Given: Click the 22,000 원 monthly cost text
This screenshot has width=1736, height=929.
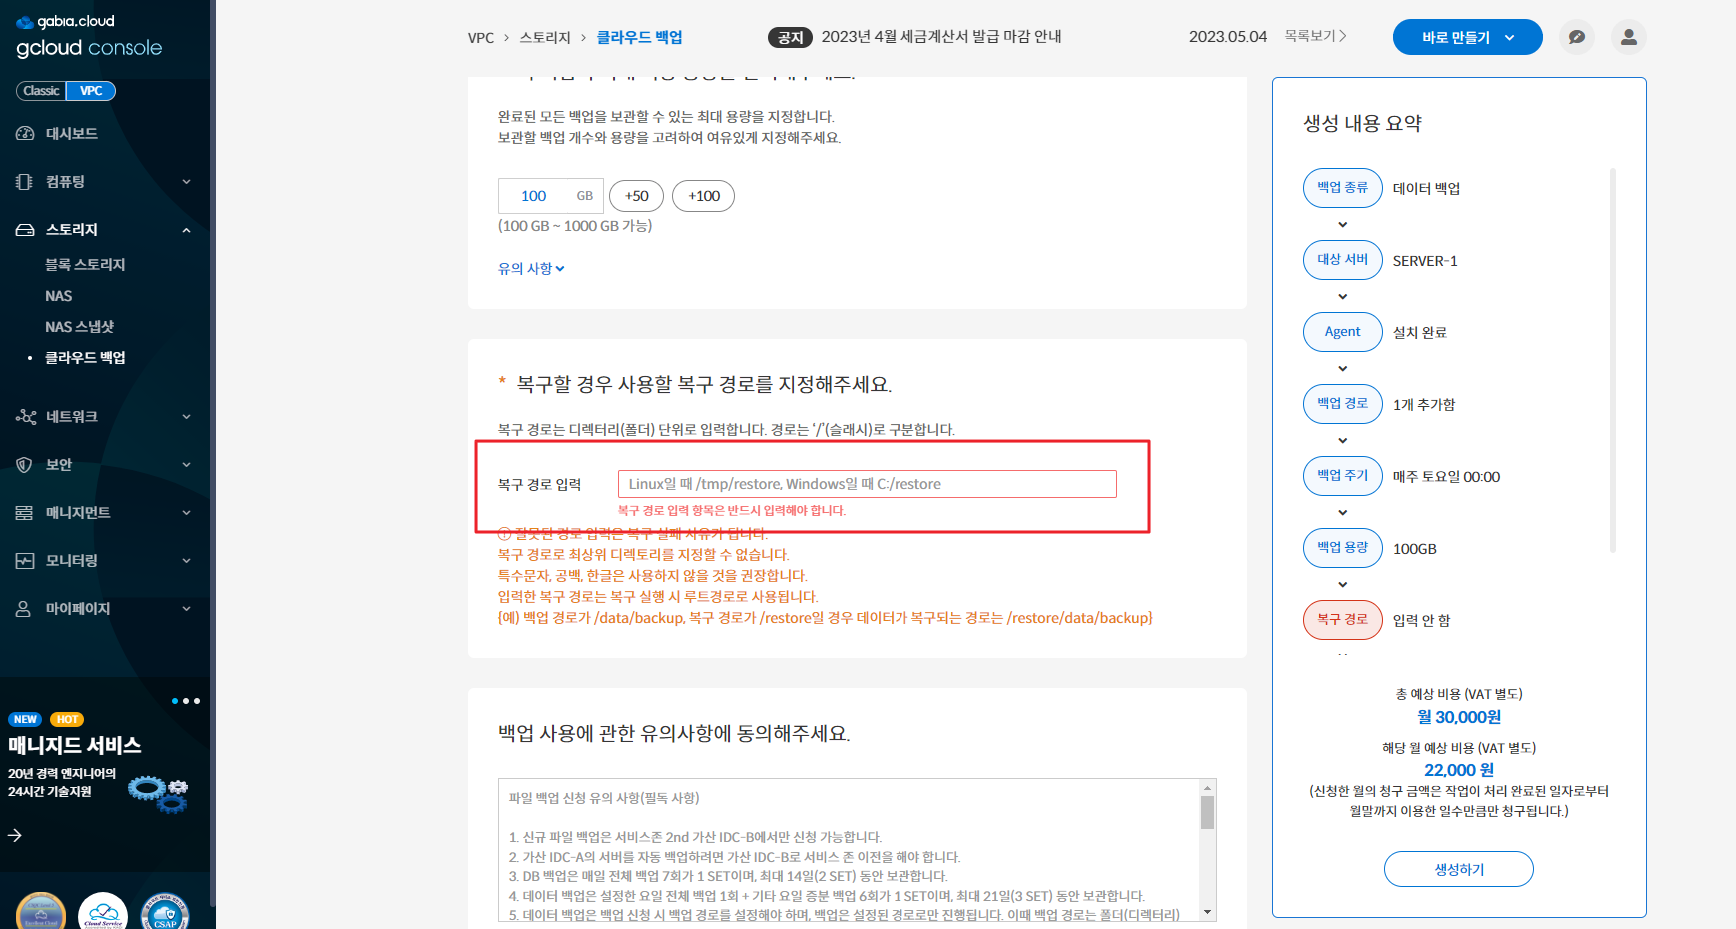Looking at the screenshot, I should (x=1459, y=770).
